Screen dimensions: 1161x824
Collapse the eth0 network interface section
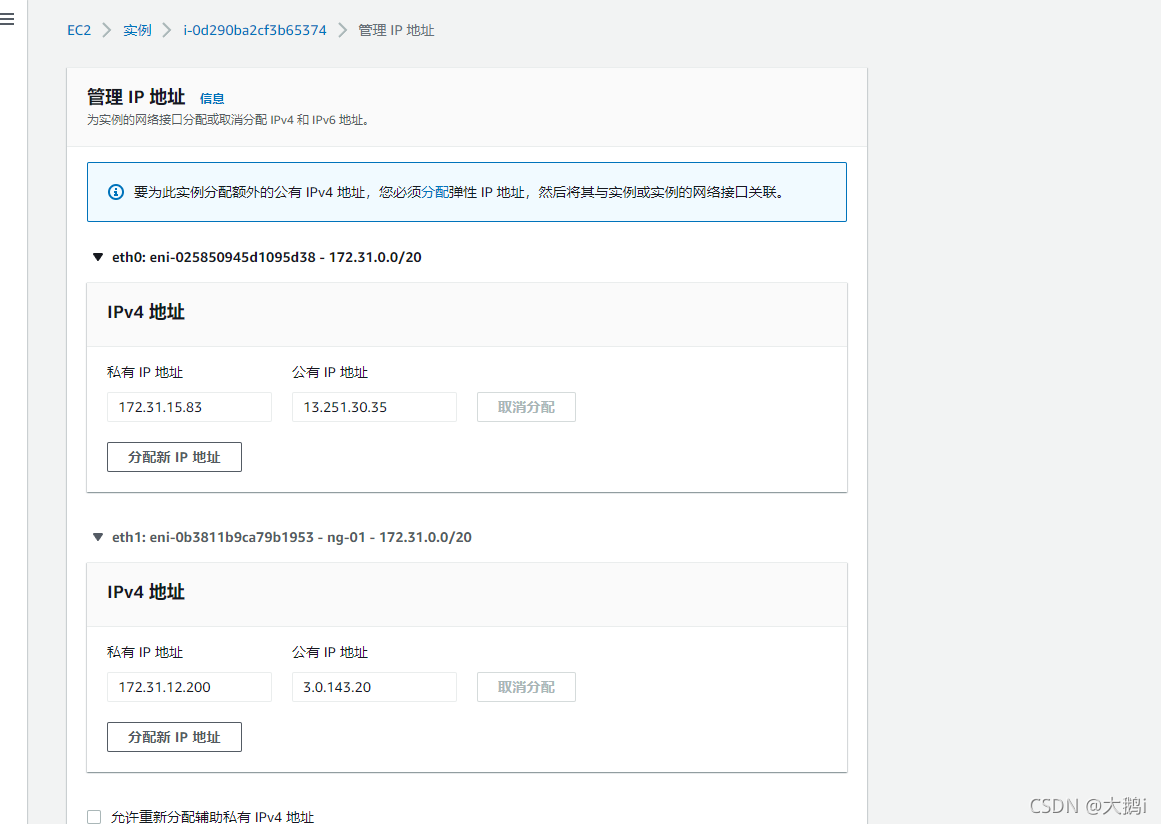pyautogui.click(x=98, y=257)
